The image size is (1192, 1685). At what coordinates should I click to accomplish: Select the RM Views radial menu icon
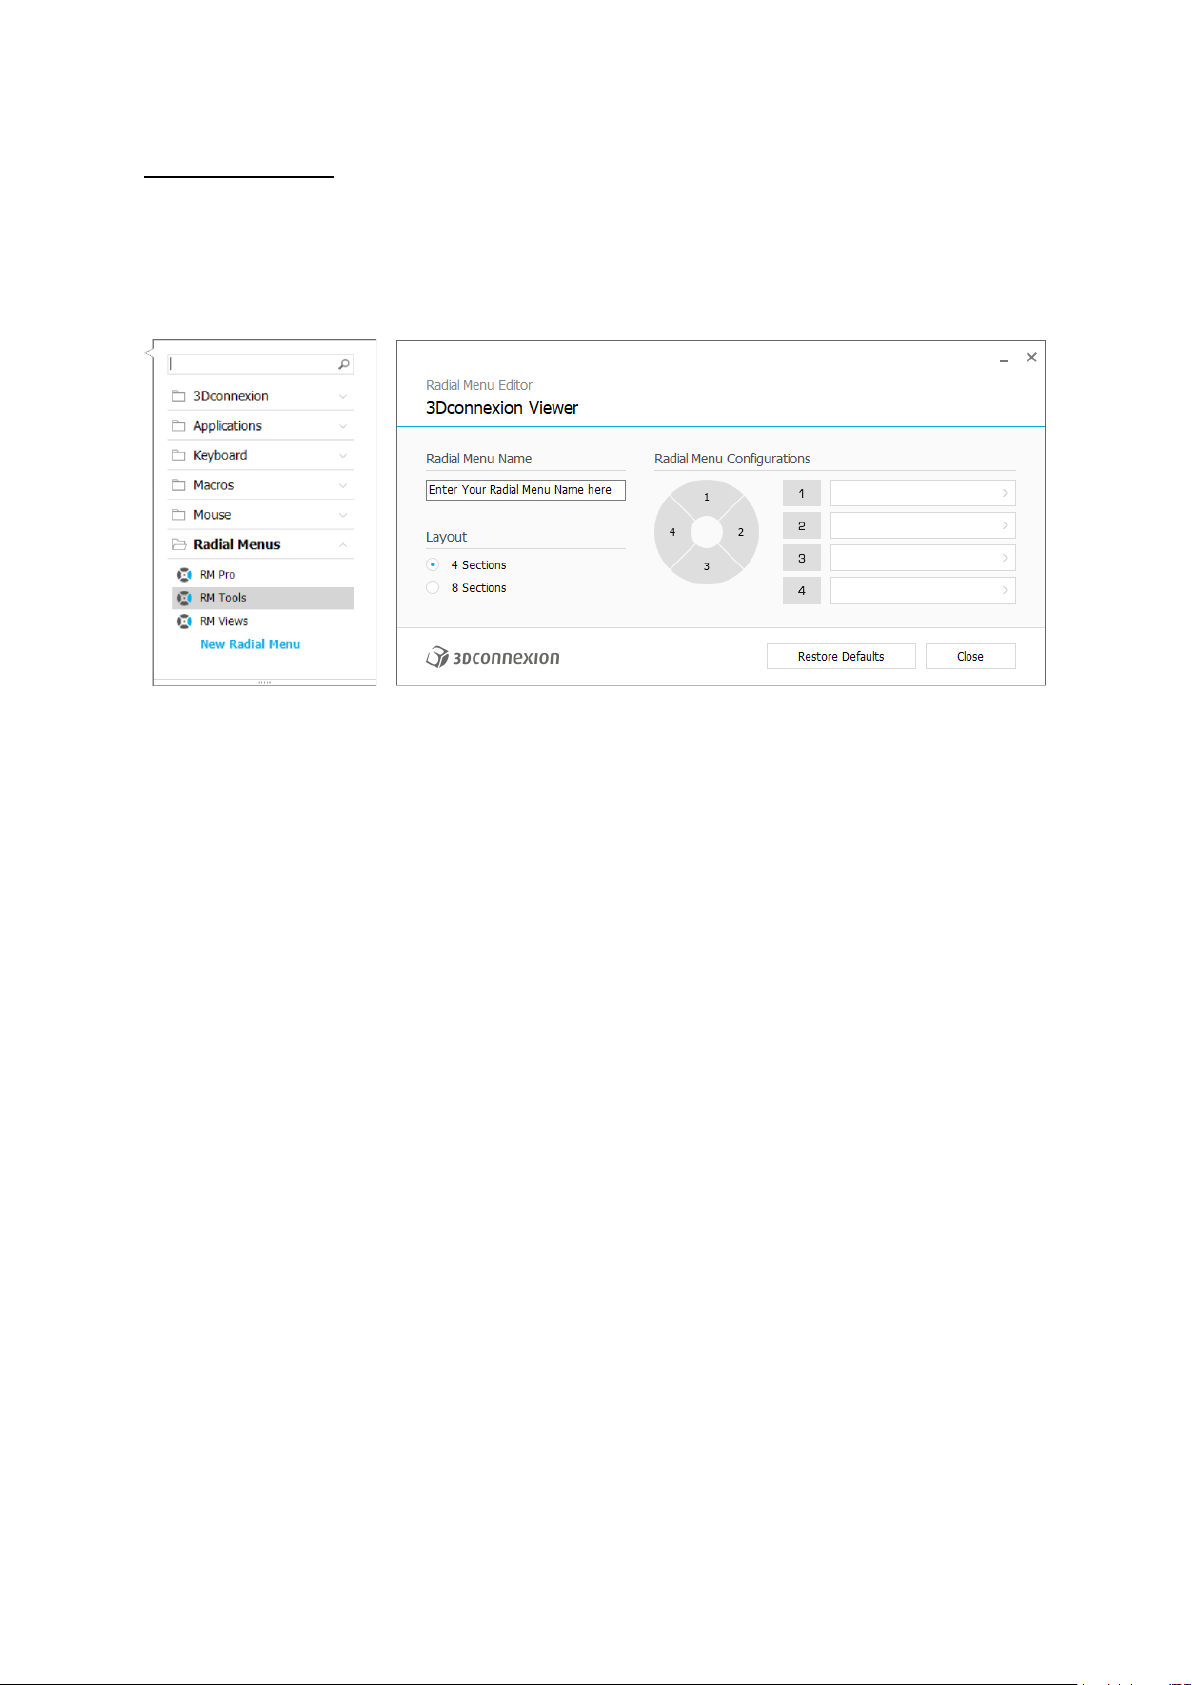[x=184, y=622]
